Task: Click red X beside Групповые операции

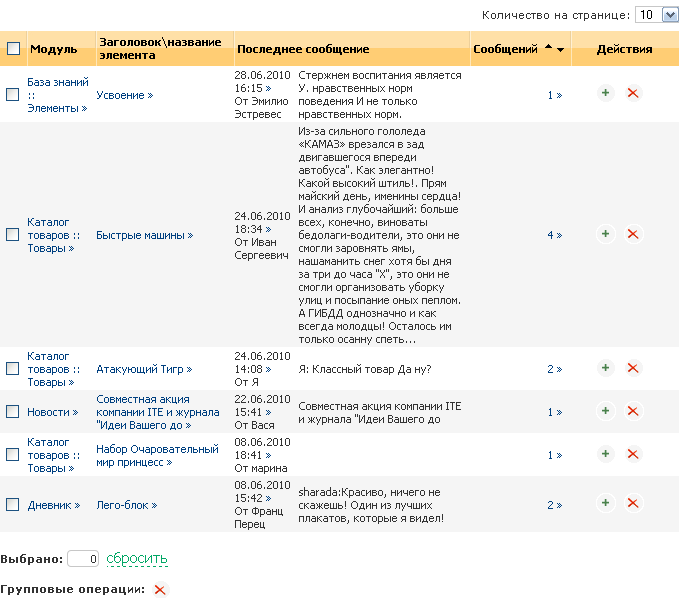Action: click(x=160, y=590)
